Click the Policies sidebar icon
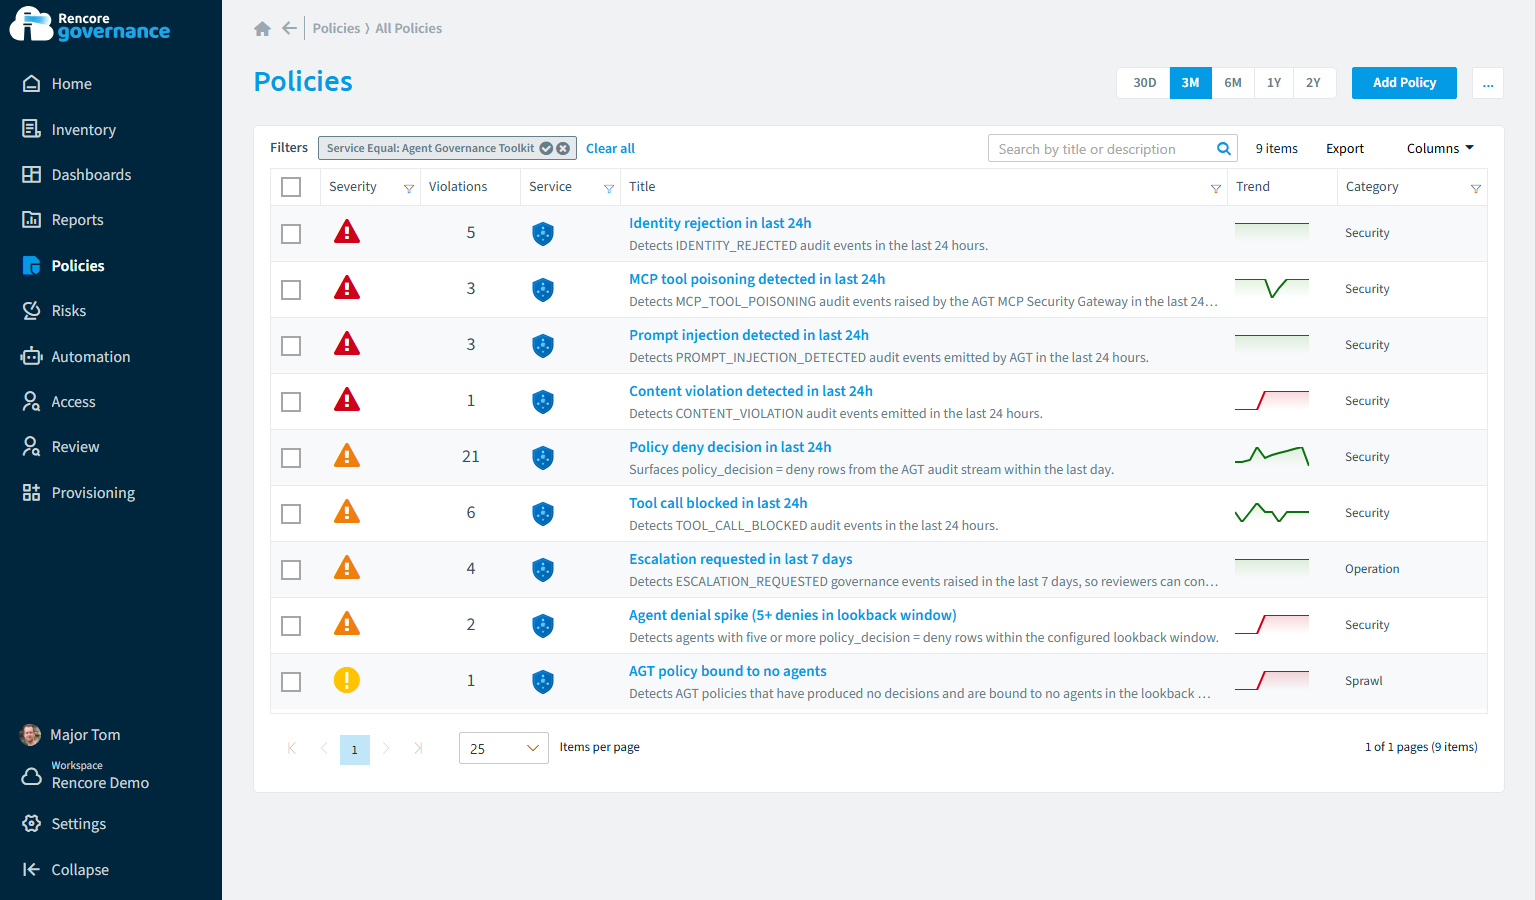The width and height of the screenshot is (1536, 900). point(32,266)
